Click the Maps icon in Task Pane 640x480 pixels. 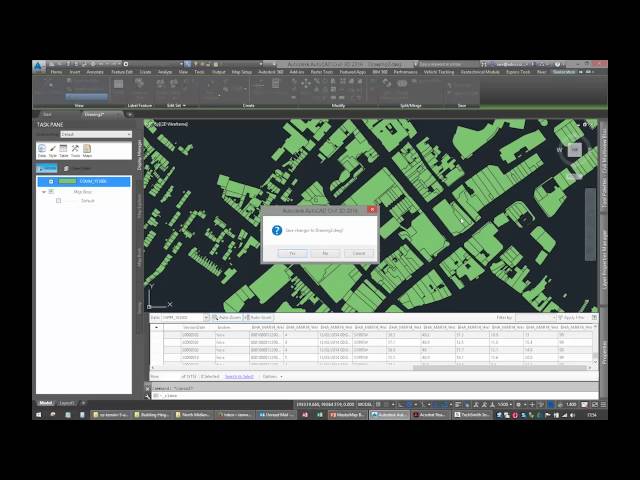[x=87, y=151]
